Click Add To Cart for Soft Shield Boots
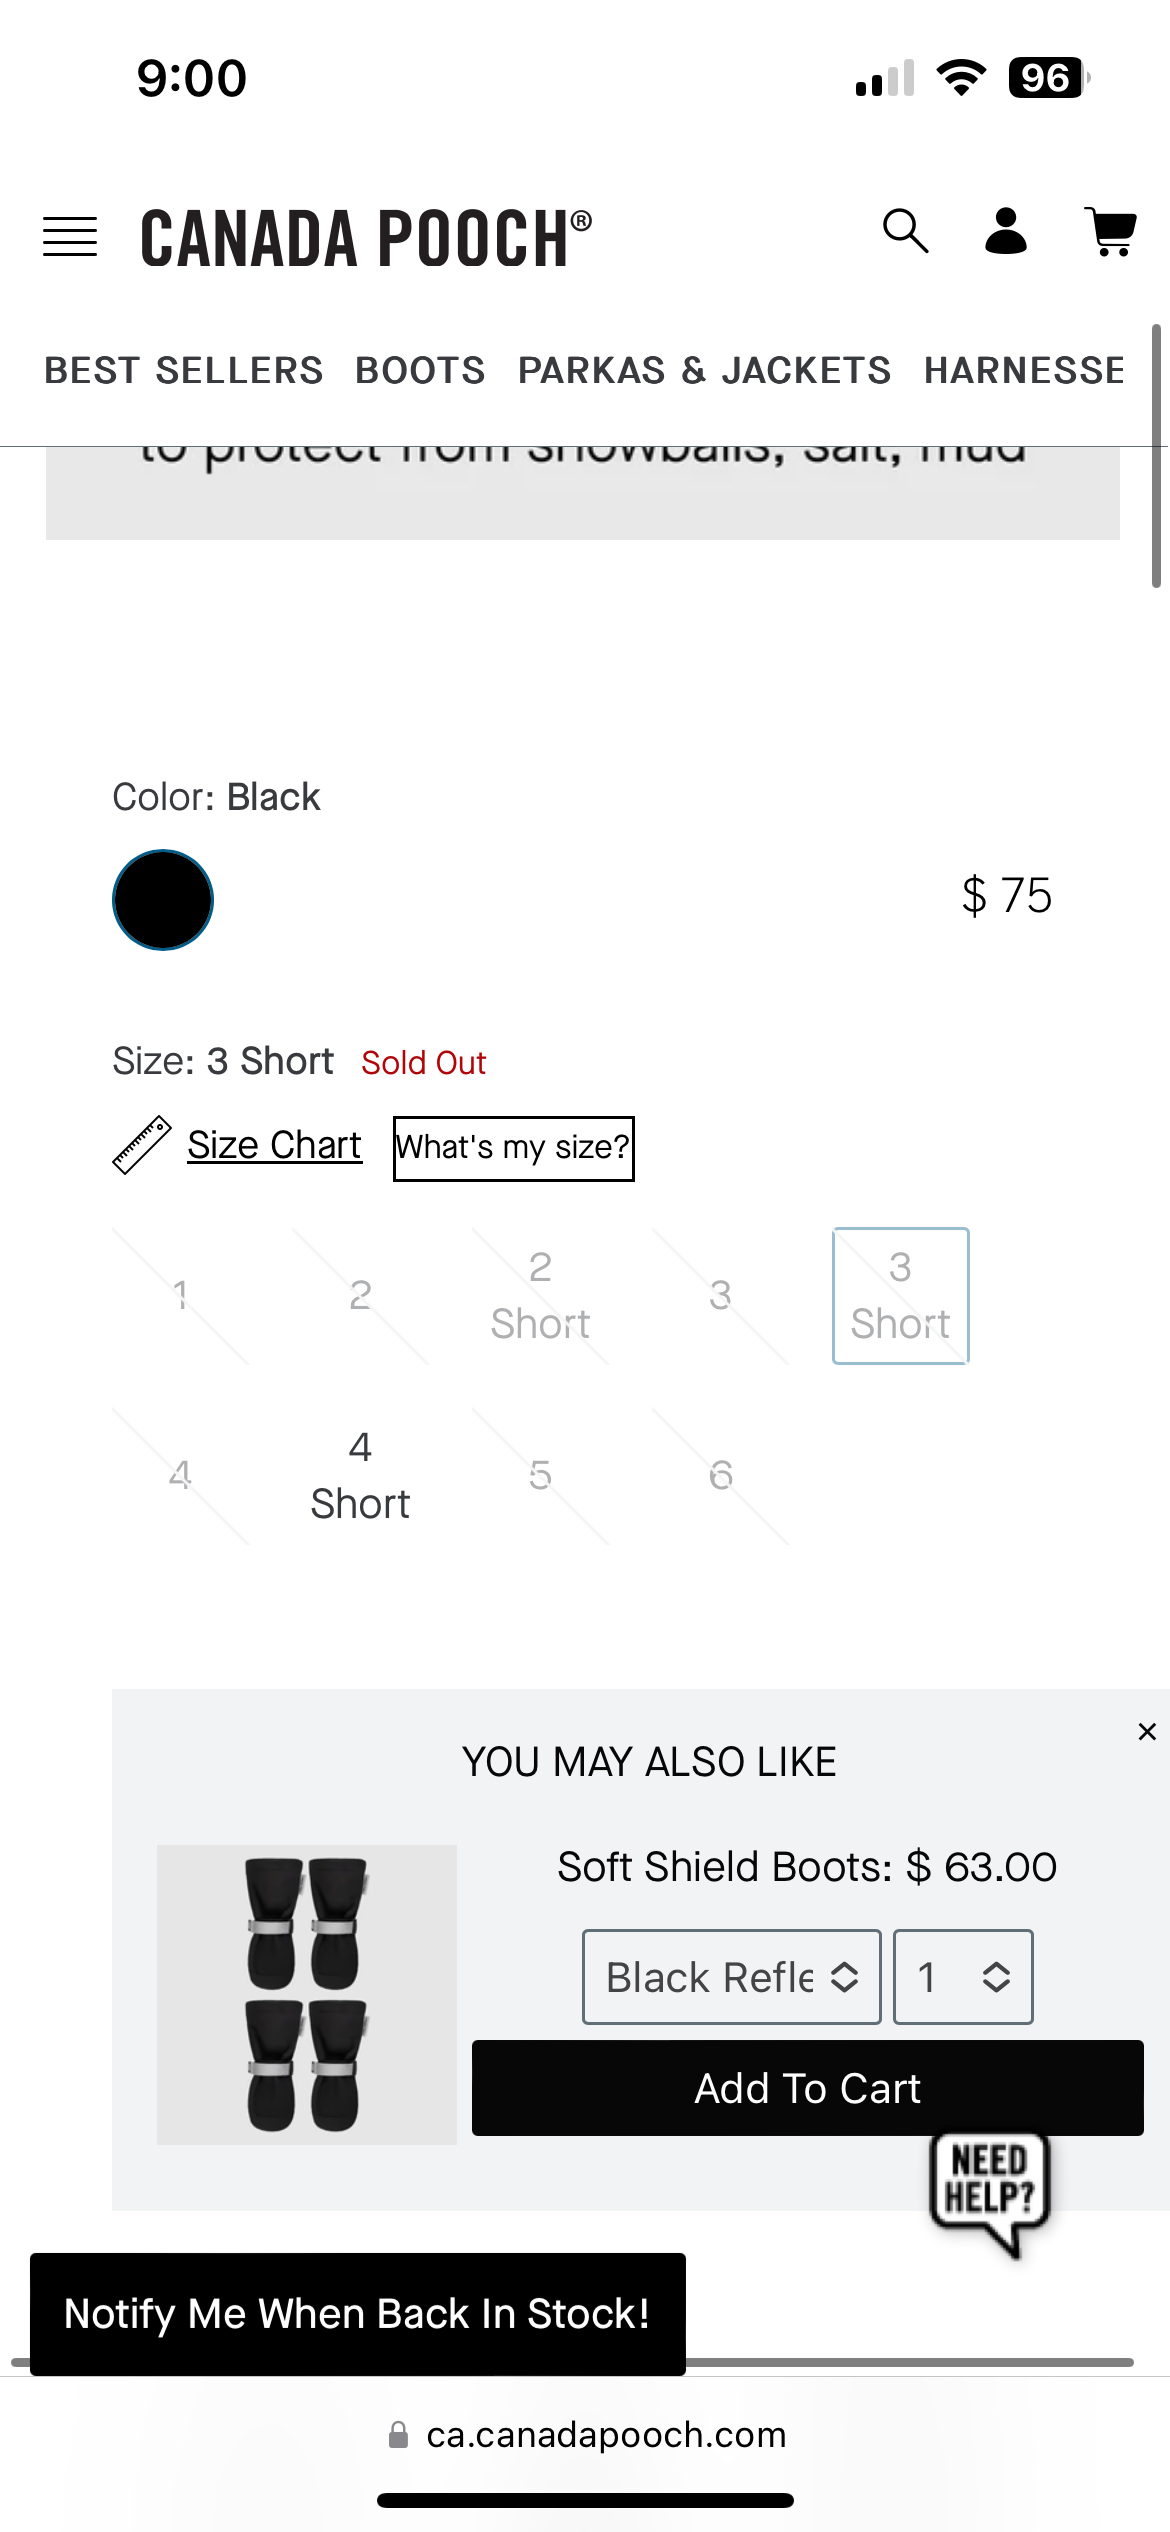The image size is (1170, 2532). [x=807, y=2088]
